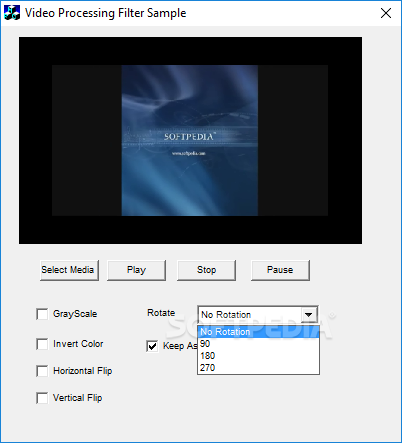Check the Horizontal Flip option
Image resolution: width=402 pixels, height=443 pixels.
(x=42, y=371)
